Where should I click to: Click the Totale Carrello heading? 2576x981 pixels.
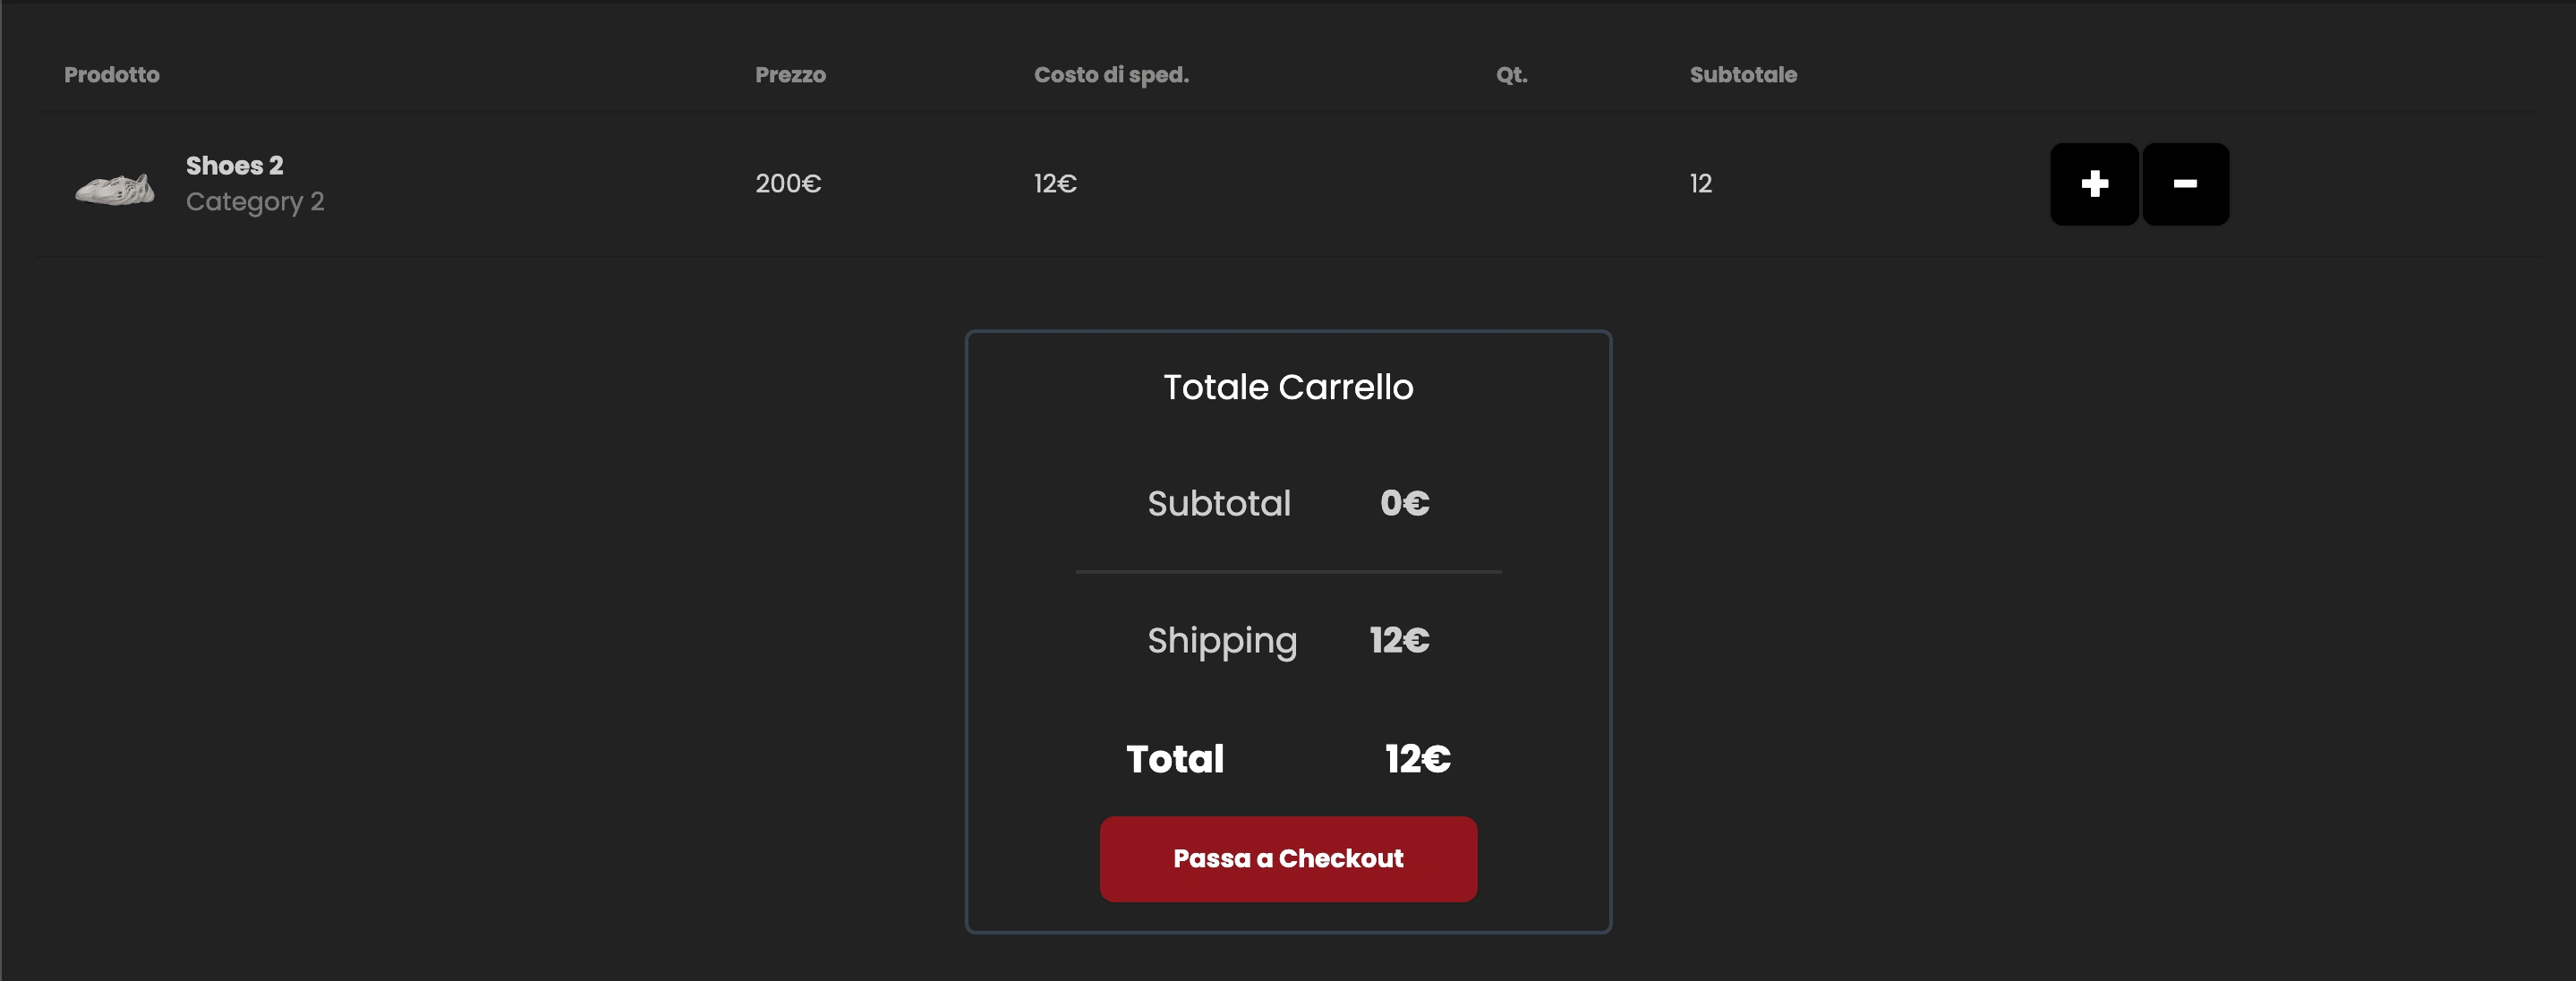pos(1288,387)
